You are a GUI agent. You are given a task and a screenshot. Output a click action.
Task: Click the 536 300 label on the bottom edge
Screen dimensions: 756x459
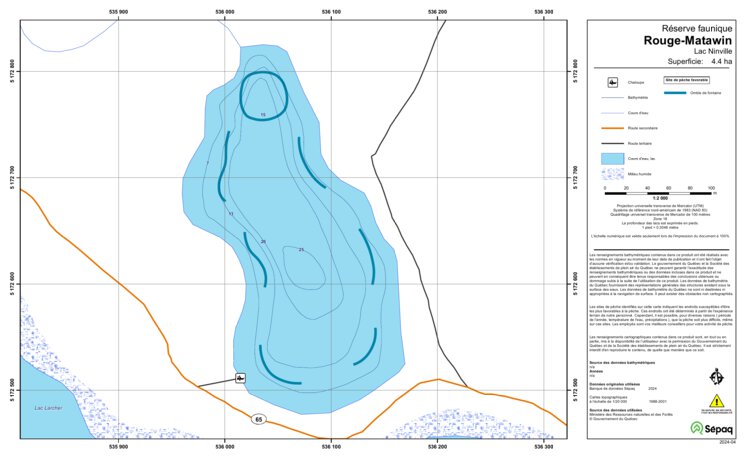[x=544, y=447]
